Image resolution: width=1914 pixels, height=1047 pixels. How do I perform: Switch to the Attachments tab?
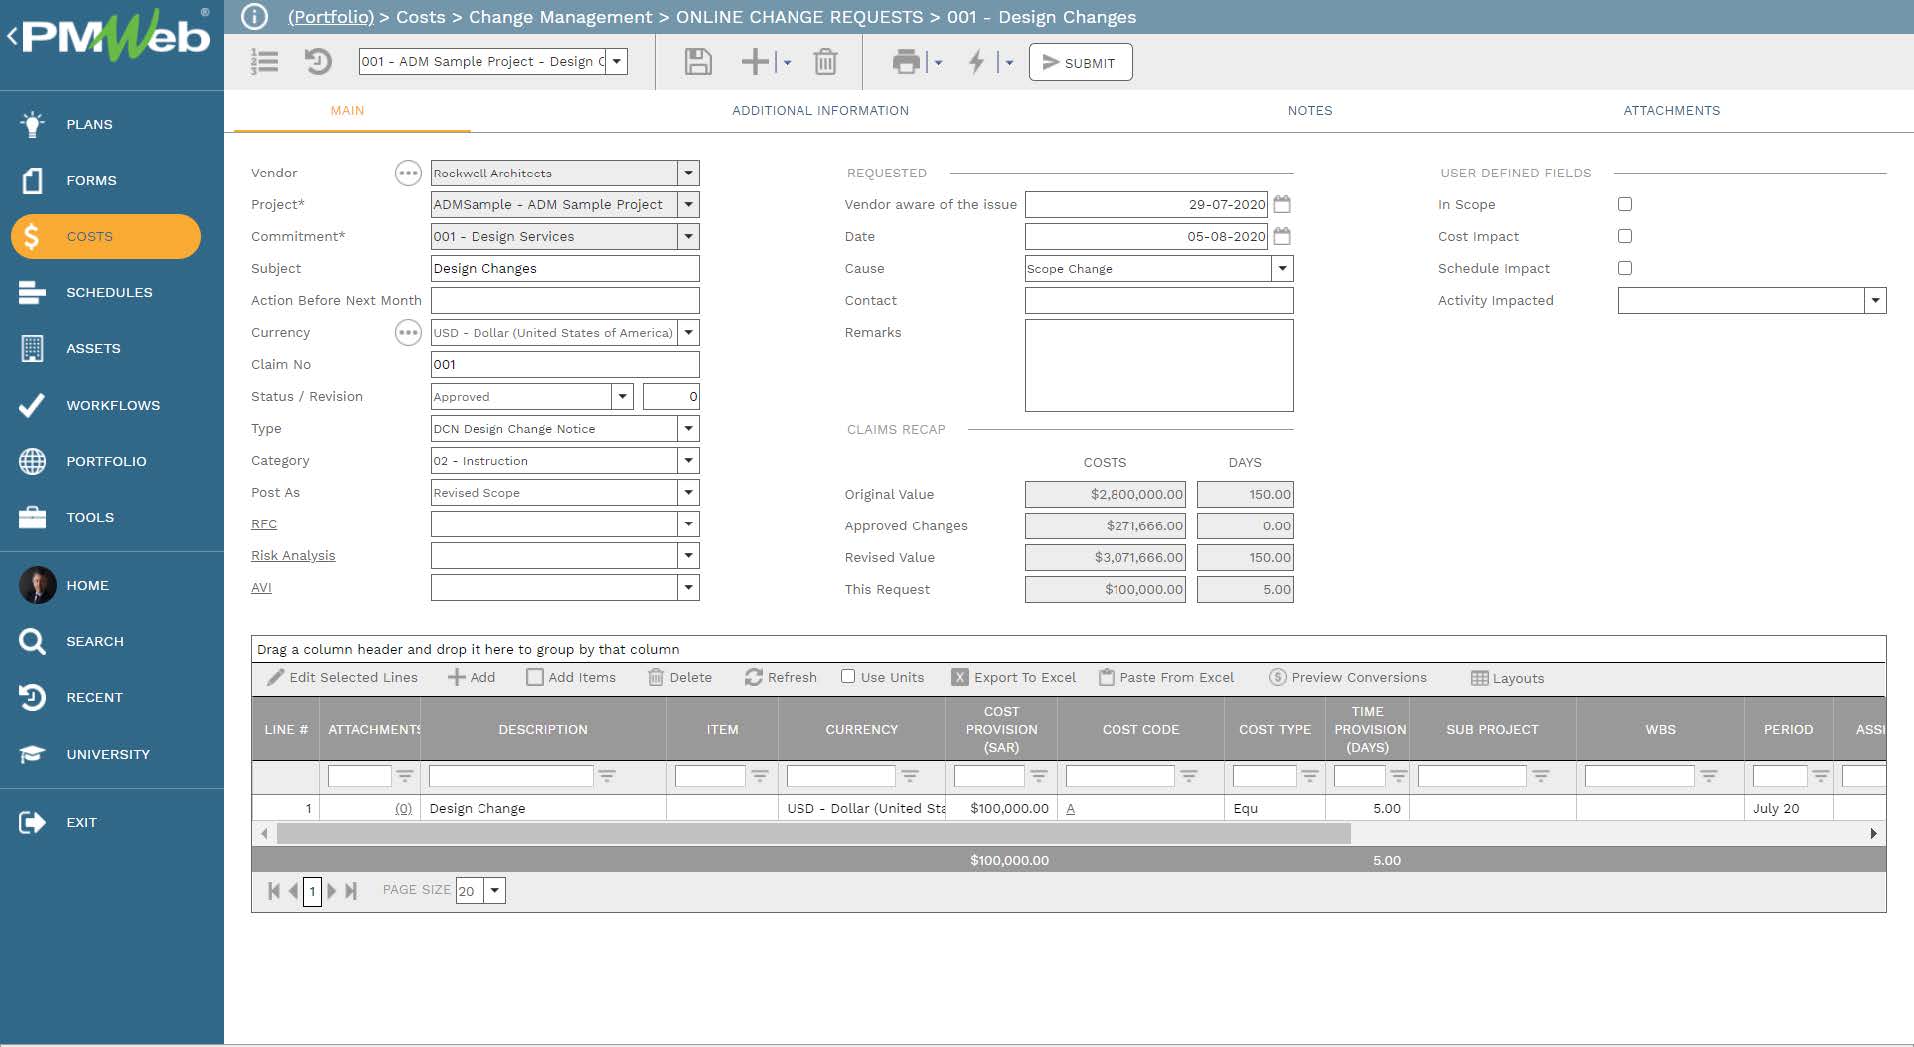coord(1671,110)
